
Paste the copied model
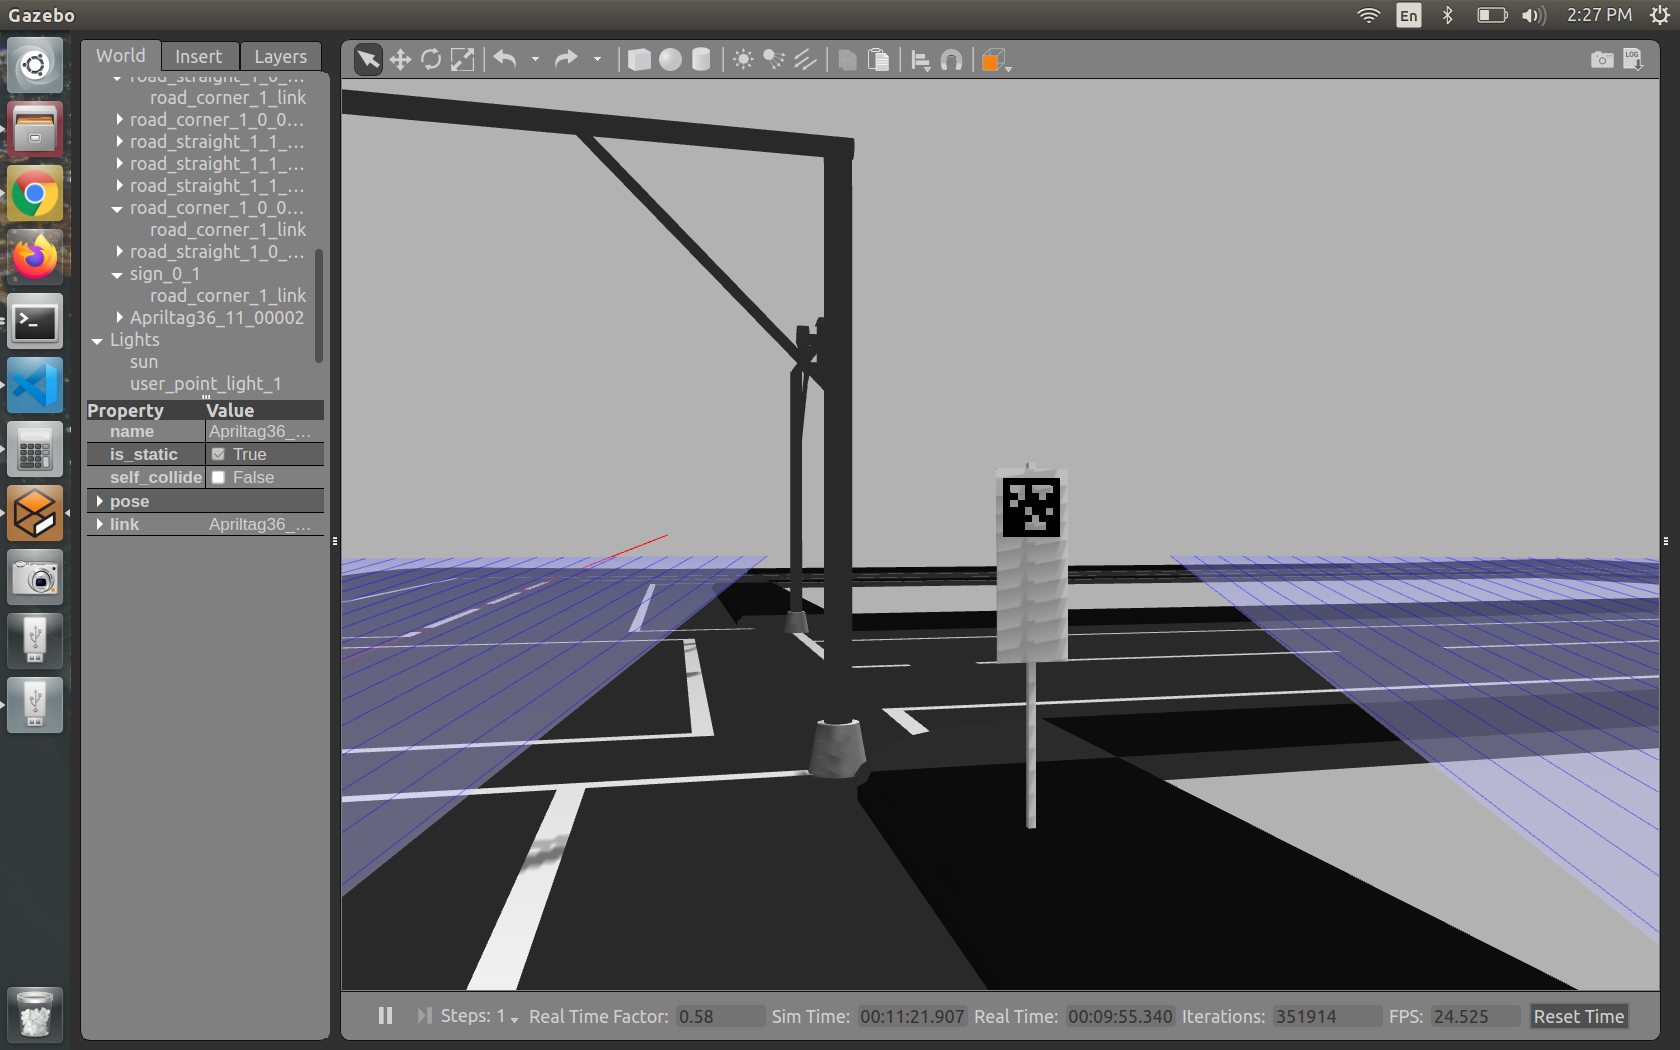click(878, 60)
